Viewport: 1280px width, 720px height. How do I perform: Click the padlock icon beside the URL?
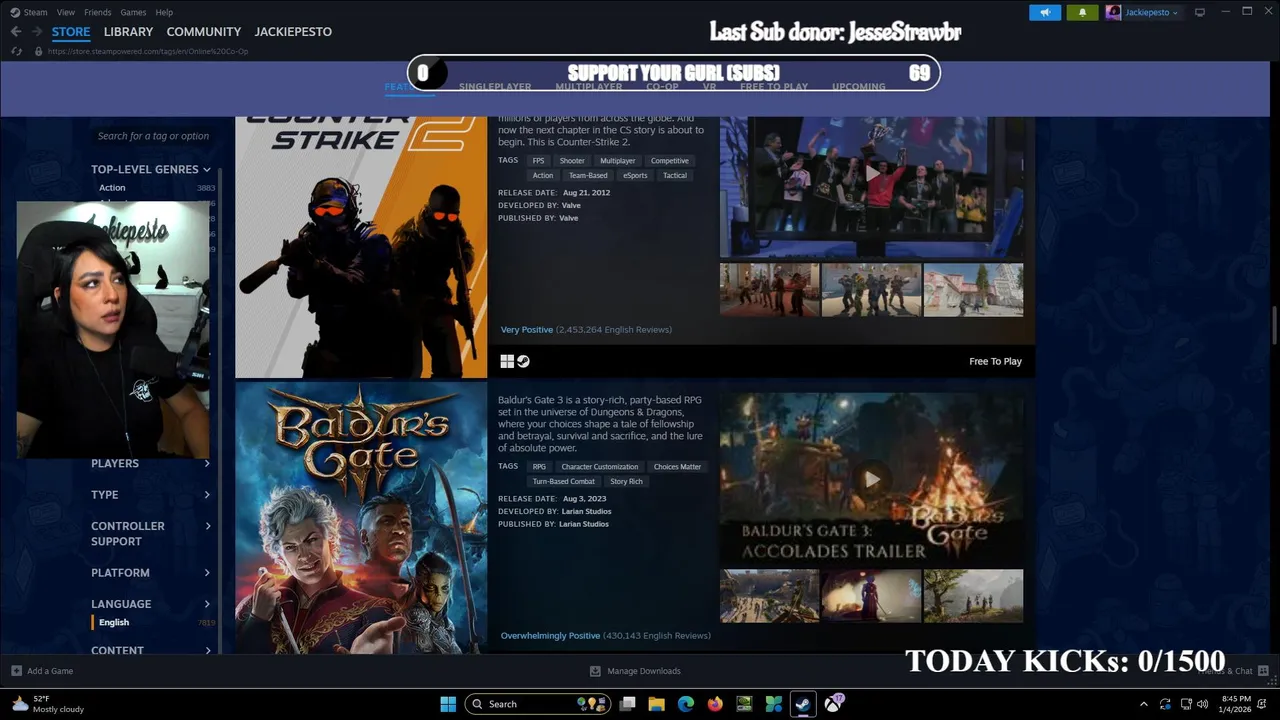click(39, 51)
